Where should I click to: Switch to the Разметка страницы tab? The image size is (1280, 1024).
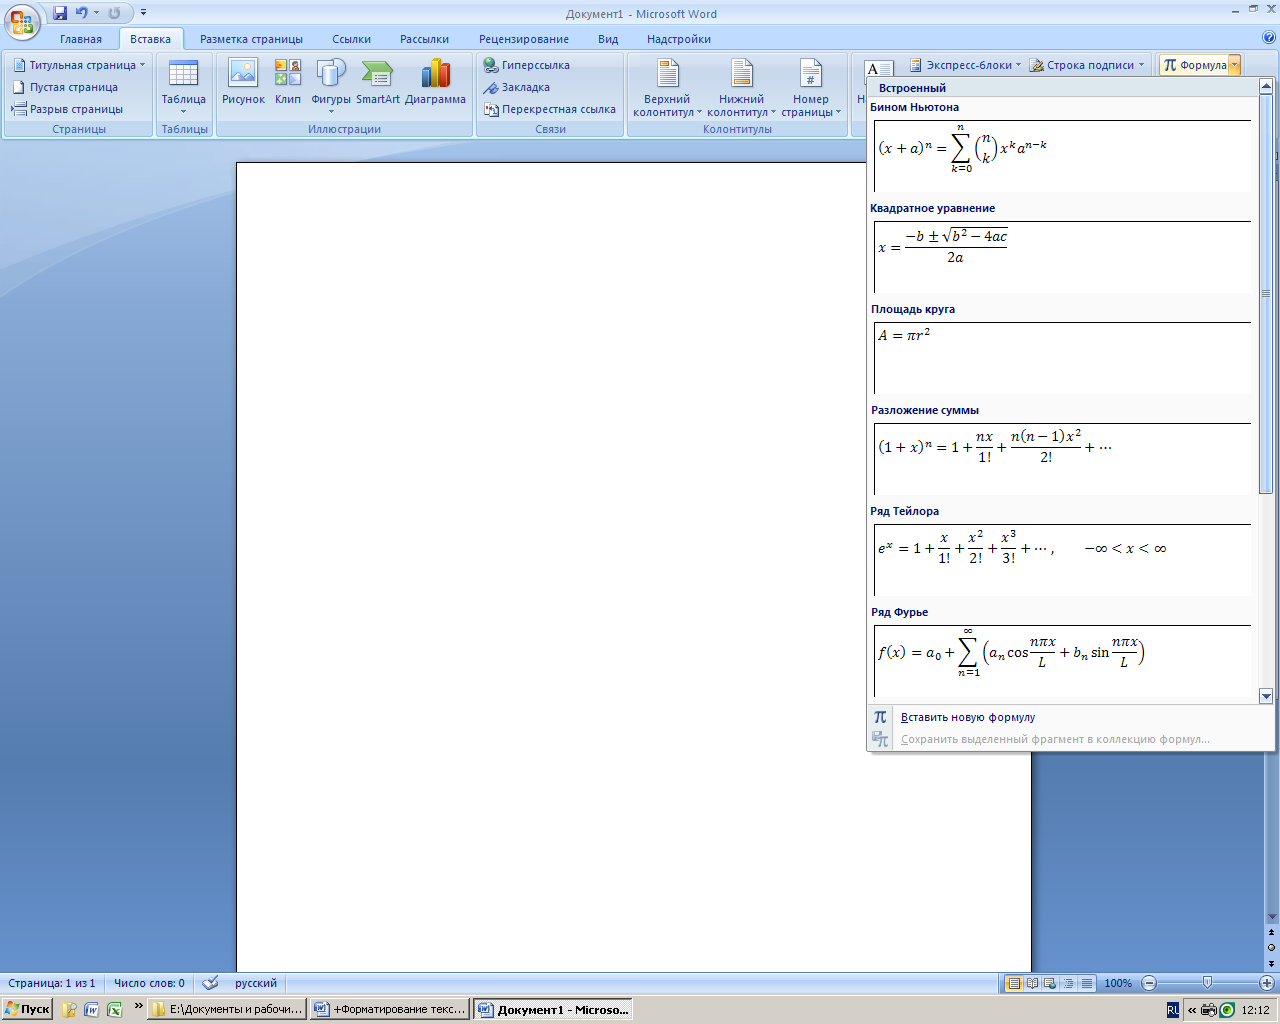click(x=251, y=39)
